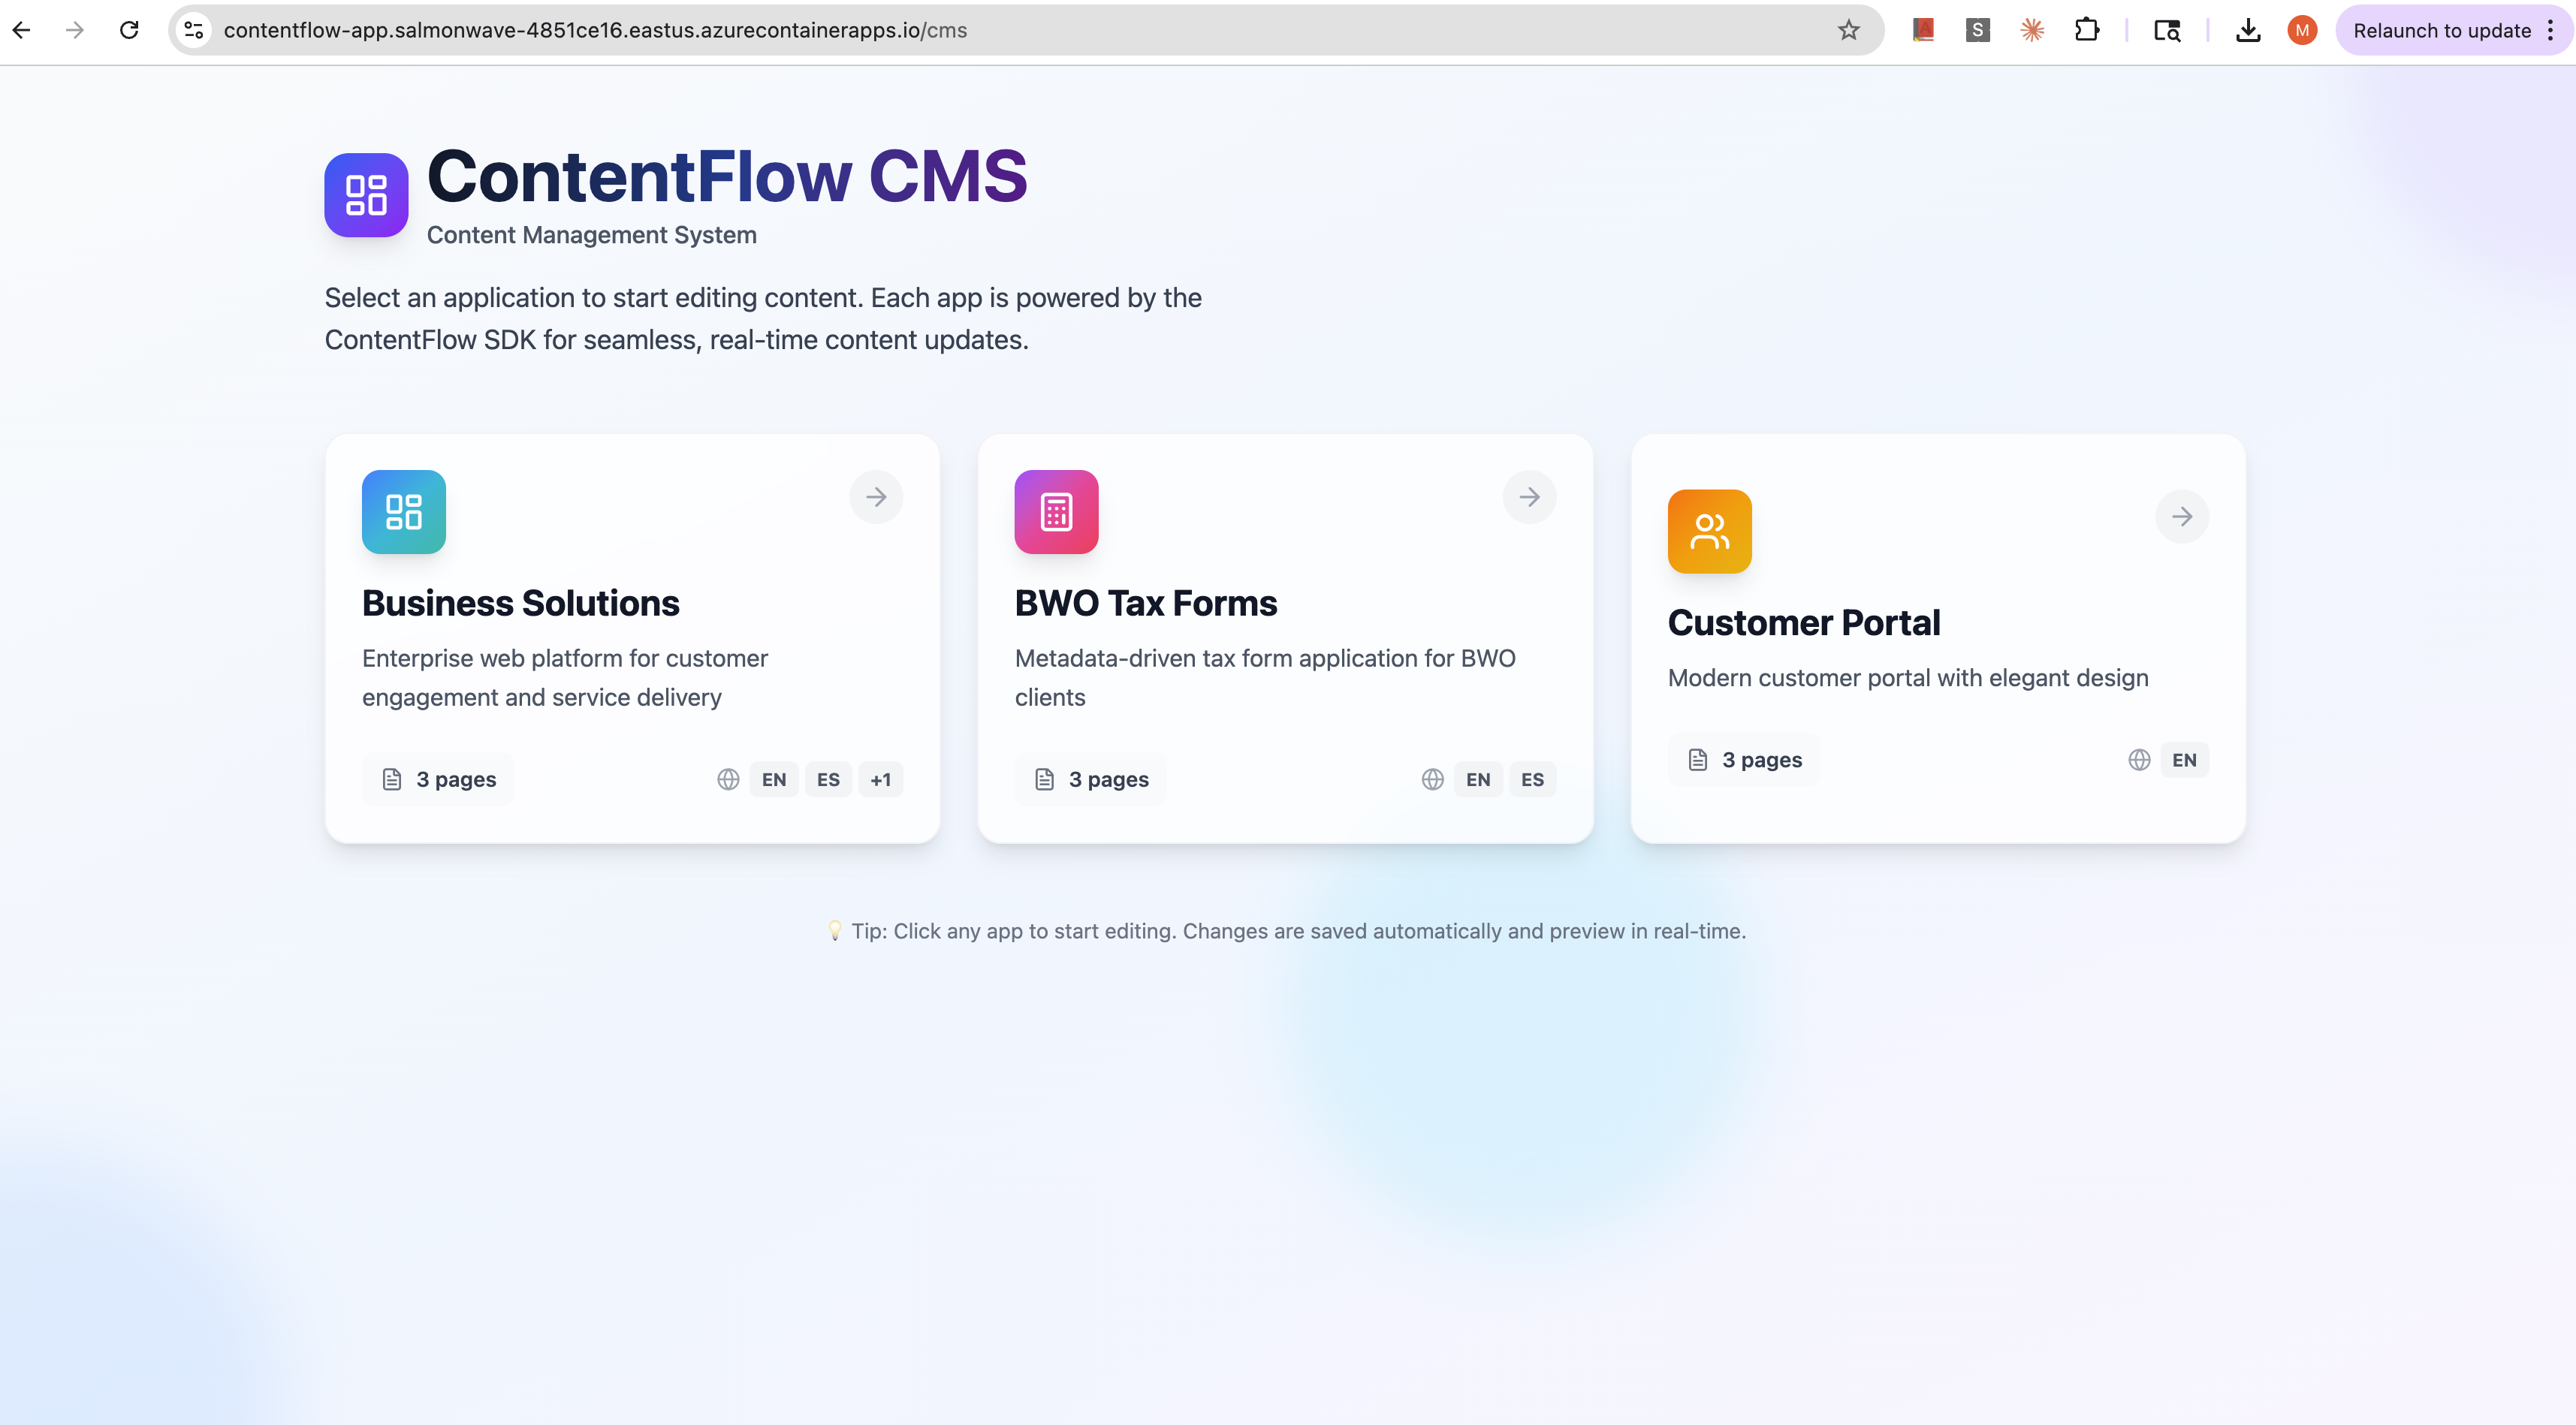Open Customer Portal via its arrow button

coord(2182,516)
